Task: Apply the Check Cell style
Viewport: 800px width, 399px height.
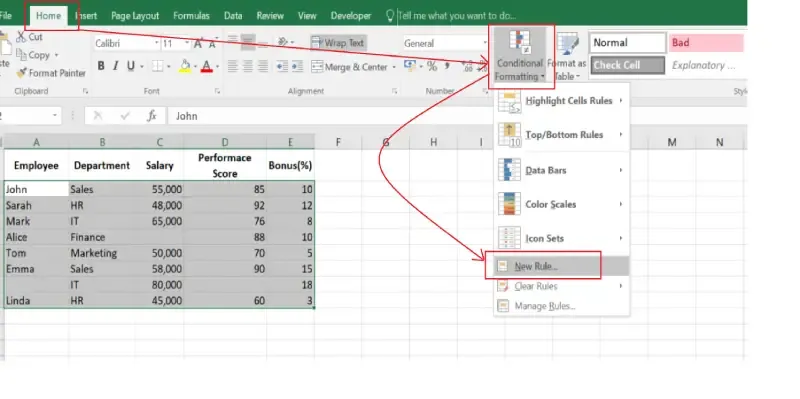Action: (x=628, y=65)
